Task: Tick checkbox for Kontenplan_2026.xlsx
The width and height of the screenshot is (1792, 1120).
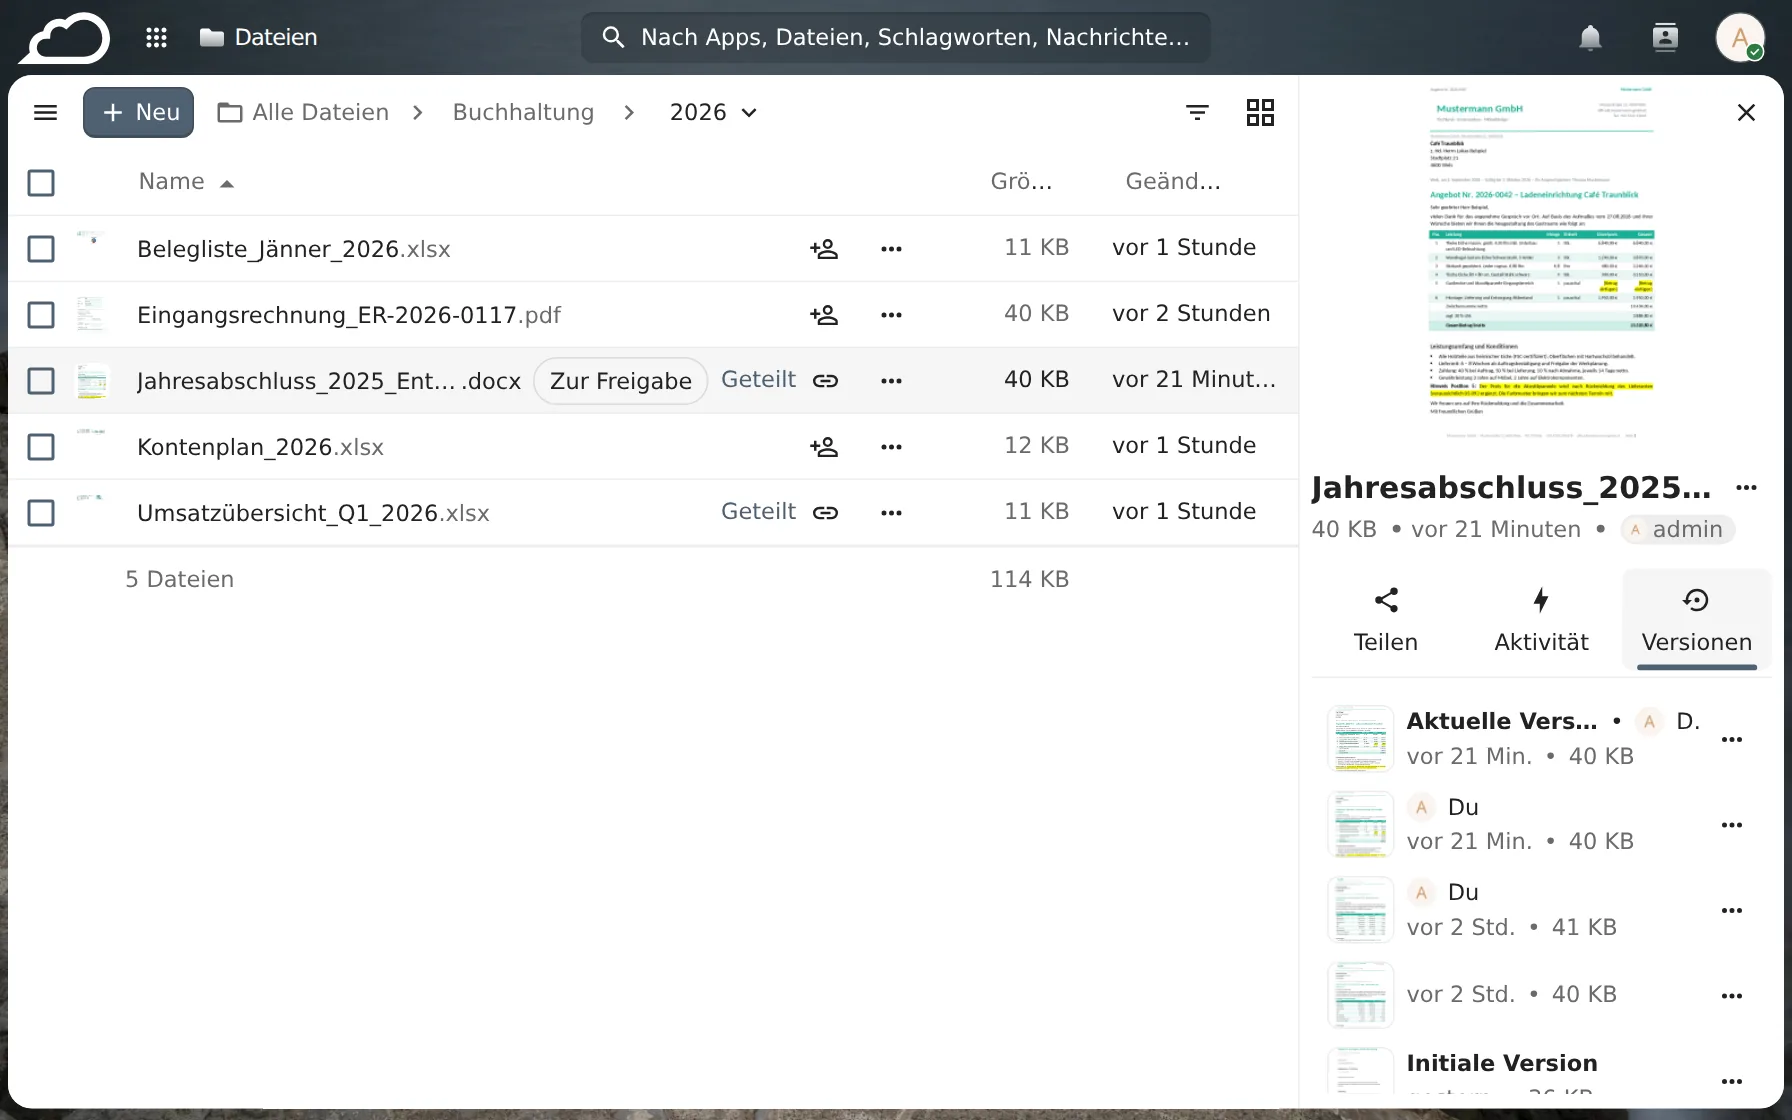Action: tap(41, 447)
